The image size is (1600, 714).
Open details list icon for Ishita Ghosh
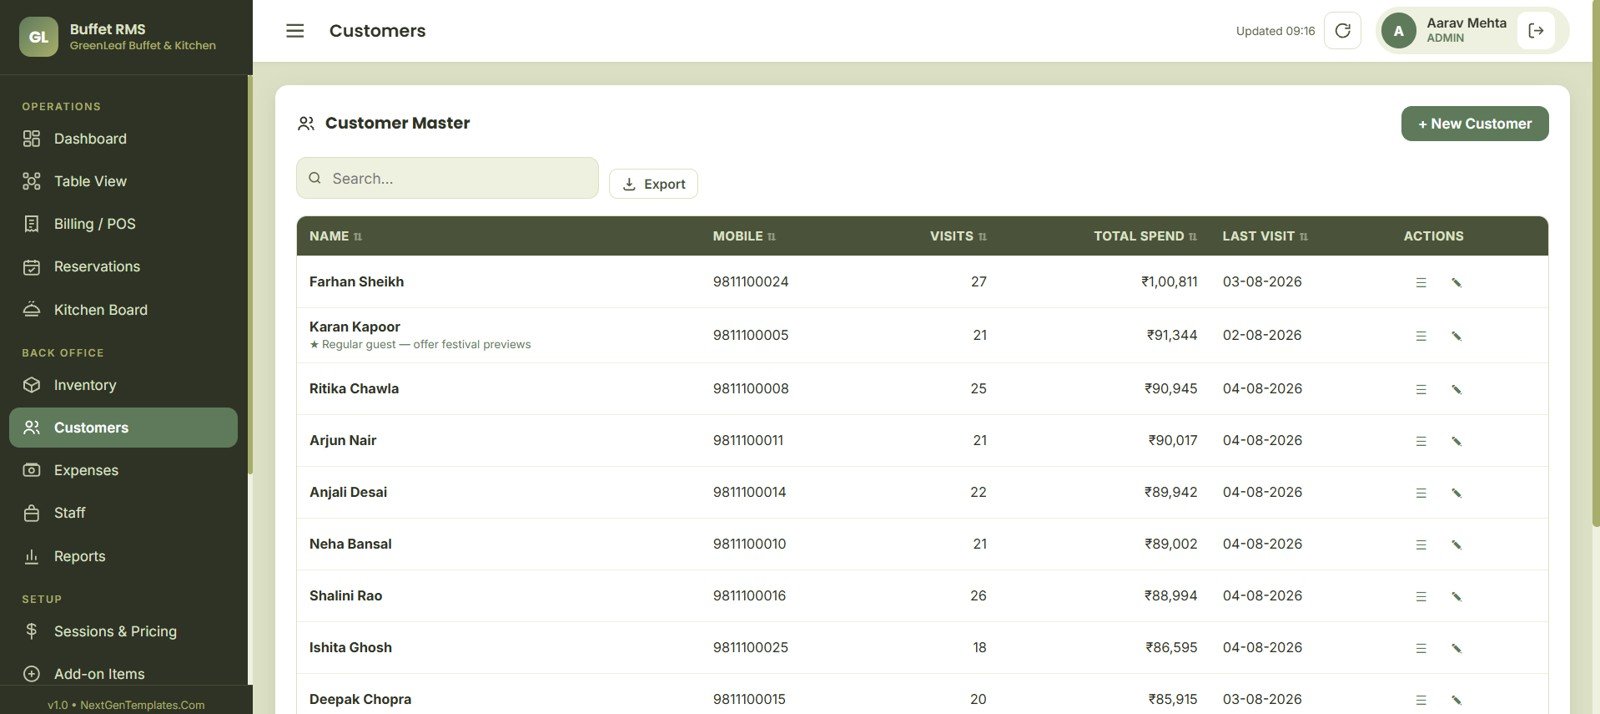(x=1421, y=649)
